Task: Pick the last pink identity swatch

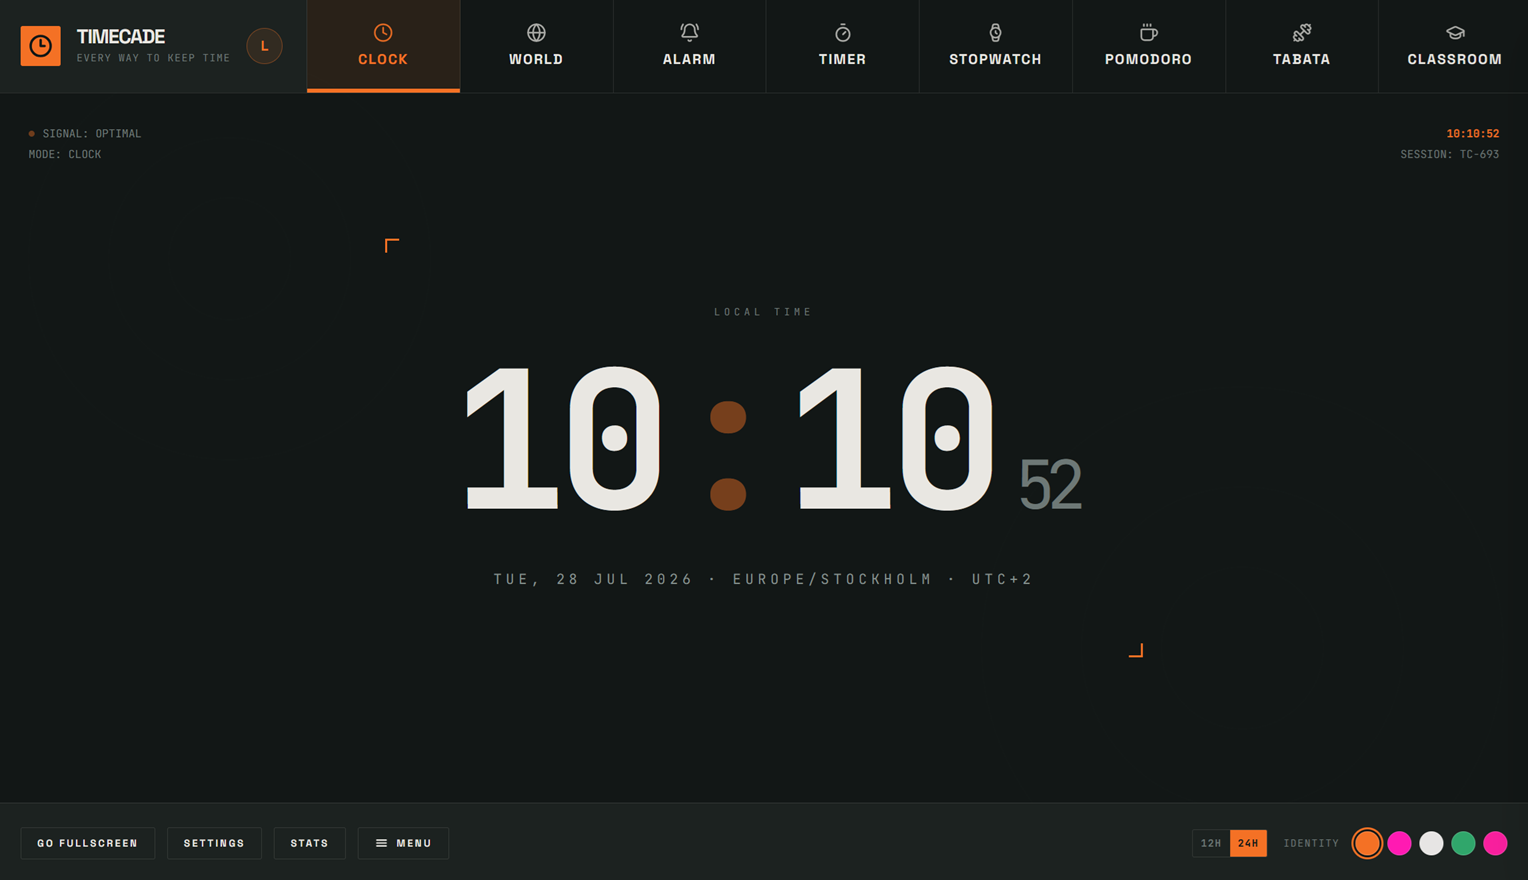Action: point(1495,843)
